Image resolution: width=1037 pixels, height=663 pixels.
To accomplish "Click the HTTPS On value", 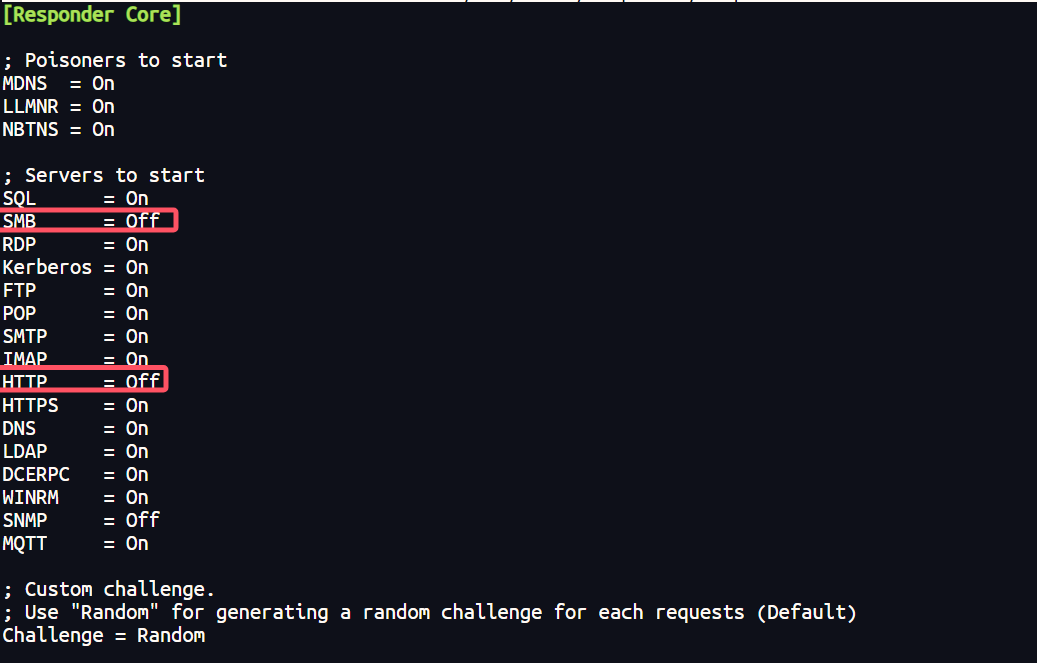I will [137, 405].
